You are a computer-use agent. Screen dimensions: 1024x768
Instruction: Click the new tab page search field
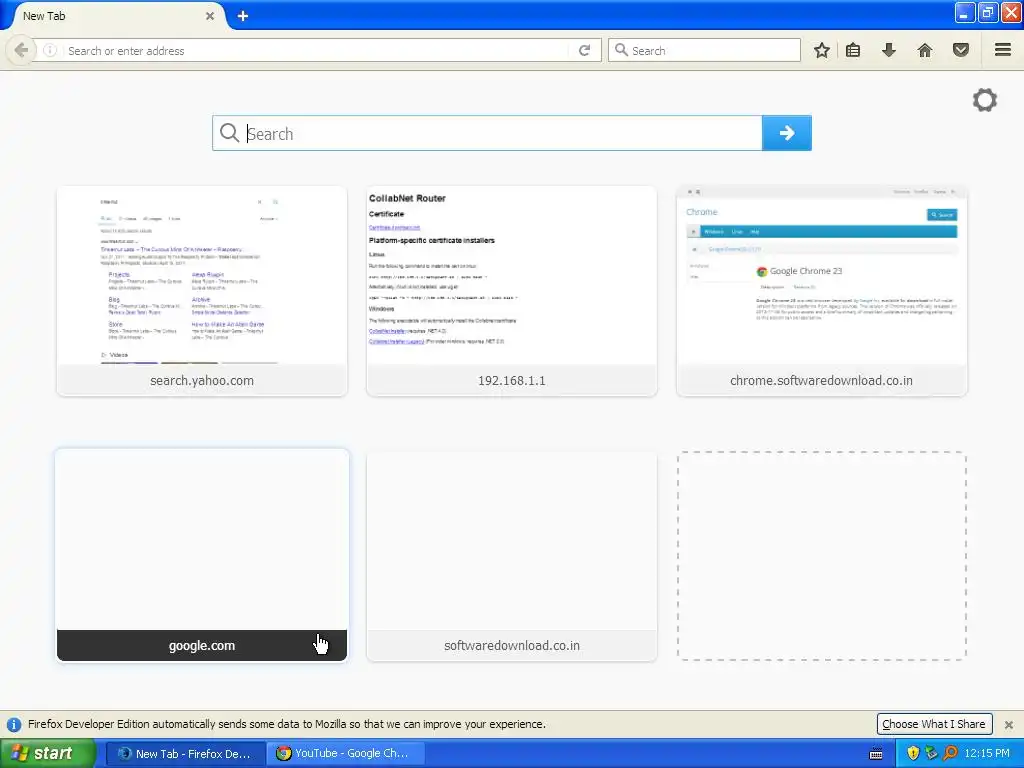(x=487, y=133)
